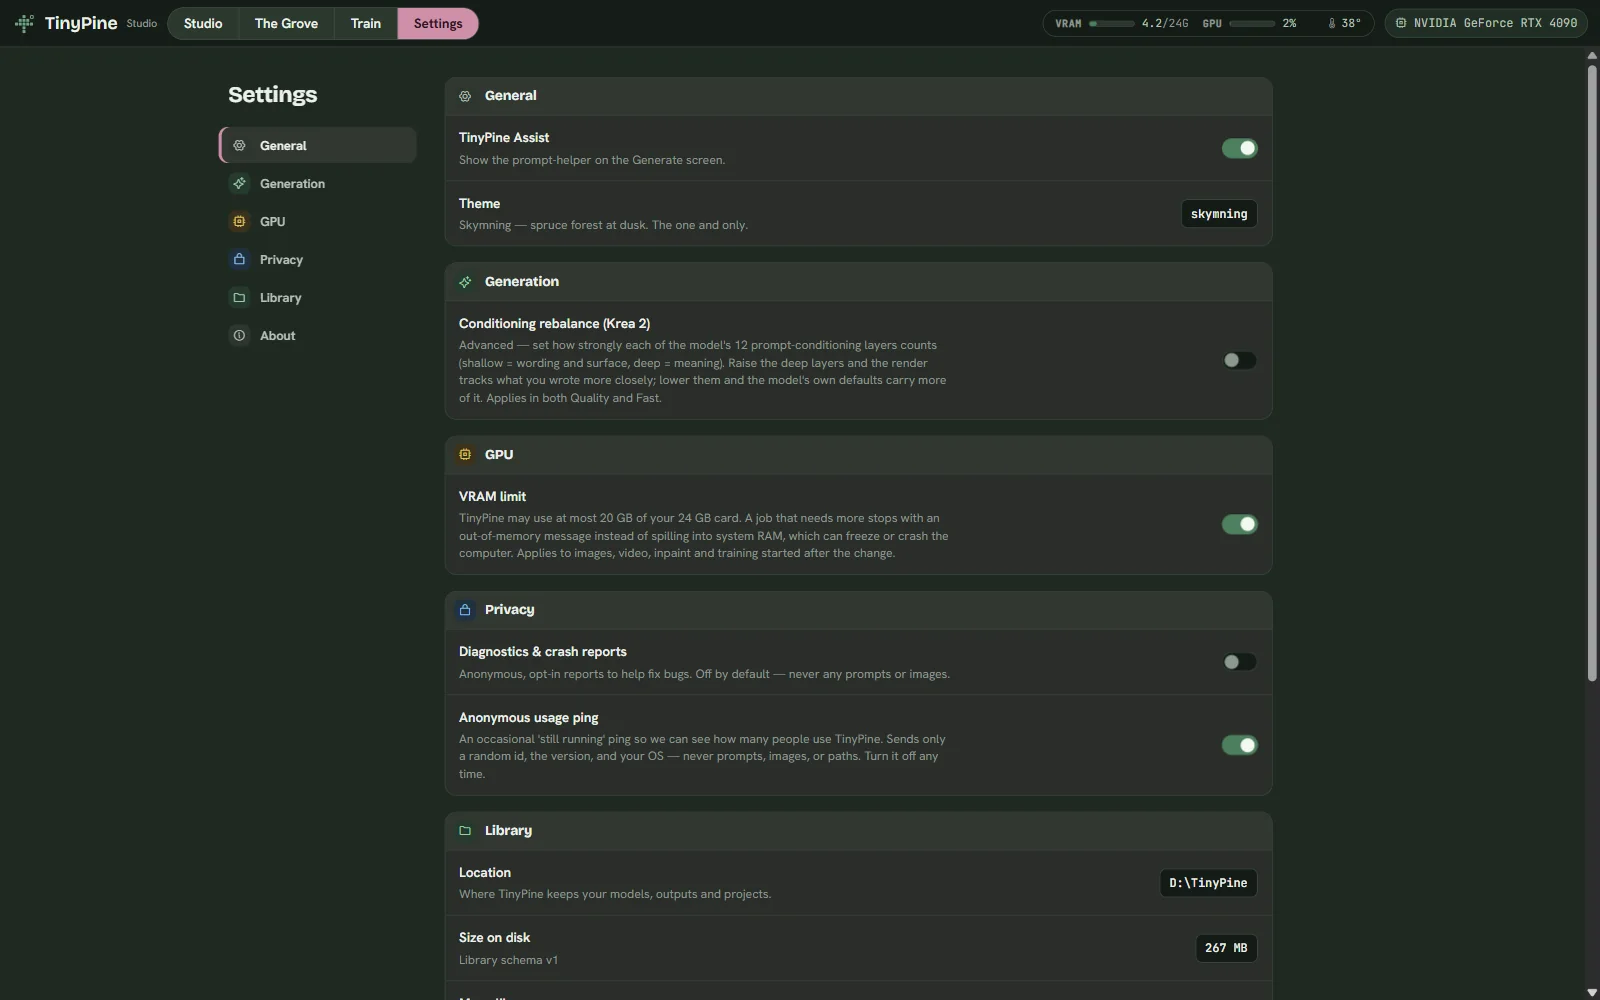Click the chip icon beside NVIDIA GeForce RTX 4090

point(1401,23)
